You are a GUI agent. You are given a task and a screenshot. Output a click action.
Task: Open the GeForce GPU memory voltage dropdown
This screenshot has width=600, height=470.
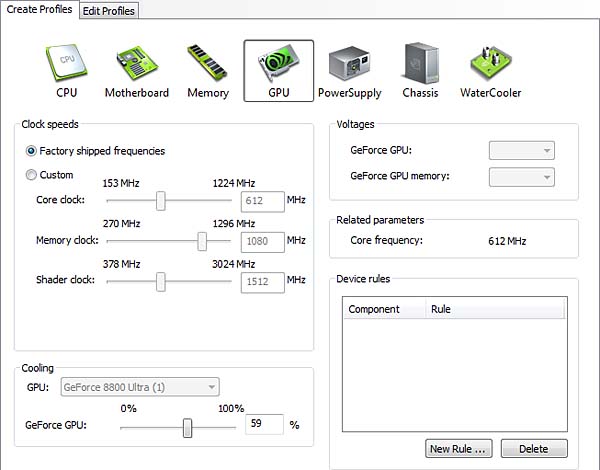[x=522, y=177]
